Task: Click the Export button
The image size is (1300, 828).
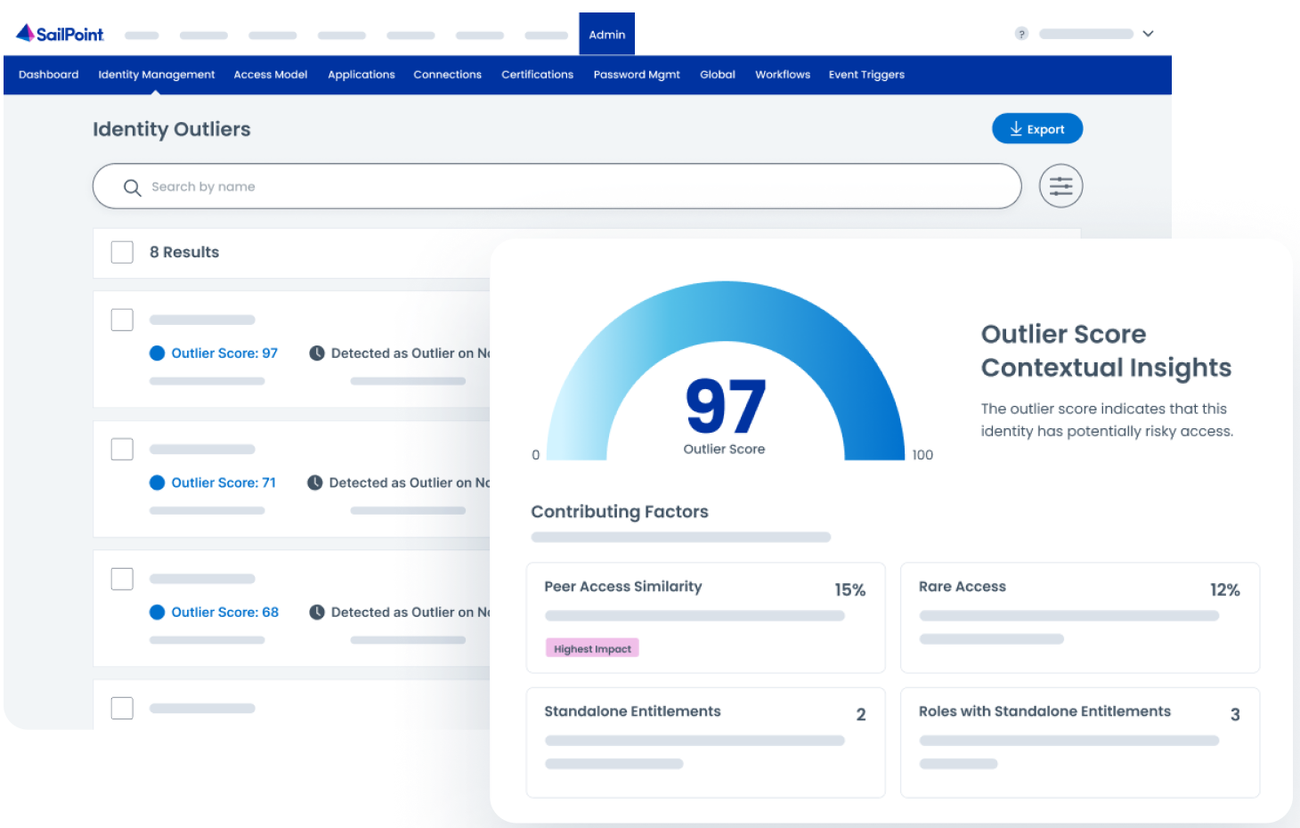Action: 1037,129
